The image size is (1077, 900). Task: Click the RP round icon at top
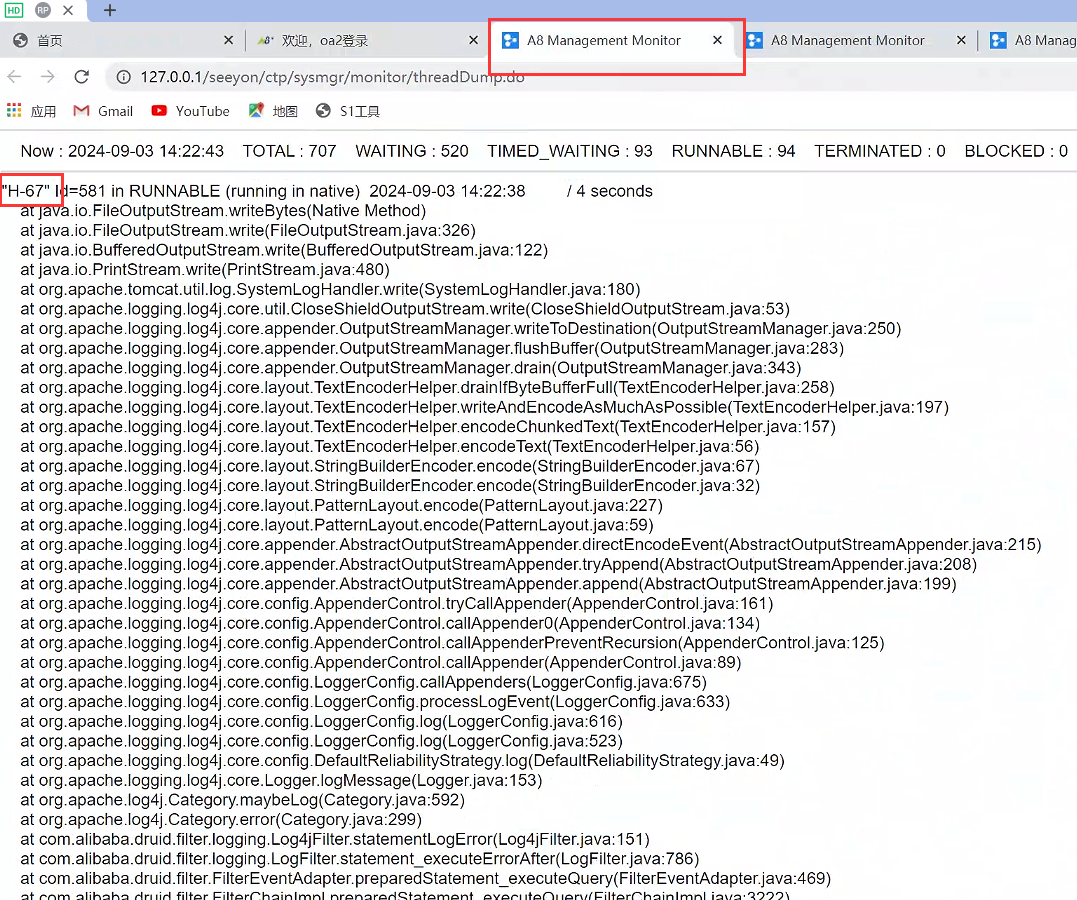pyautogui.click(x=43, y=10)
